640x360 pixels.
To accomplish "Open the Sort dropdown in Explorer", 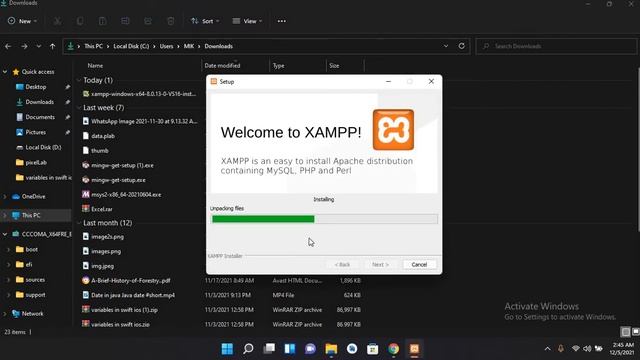I will [x=205, y=21].
